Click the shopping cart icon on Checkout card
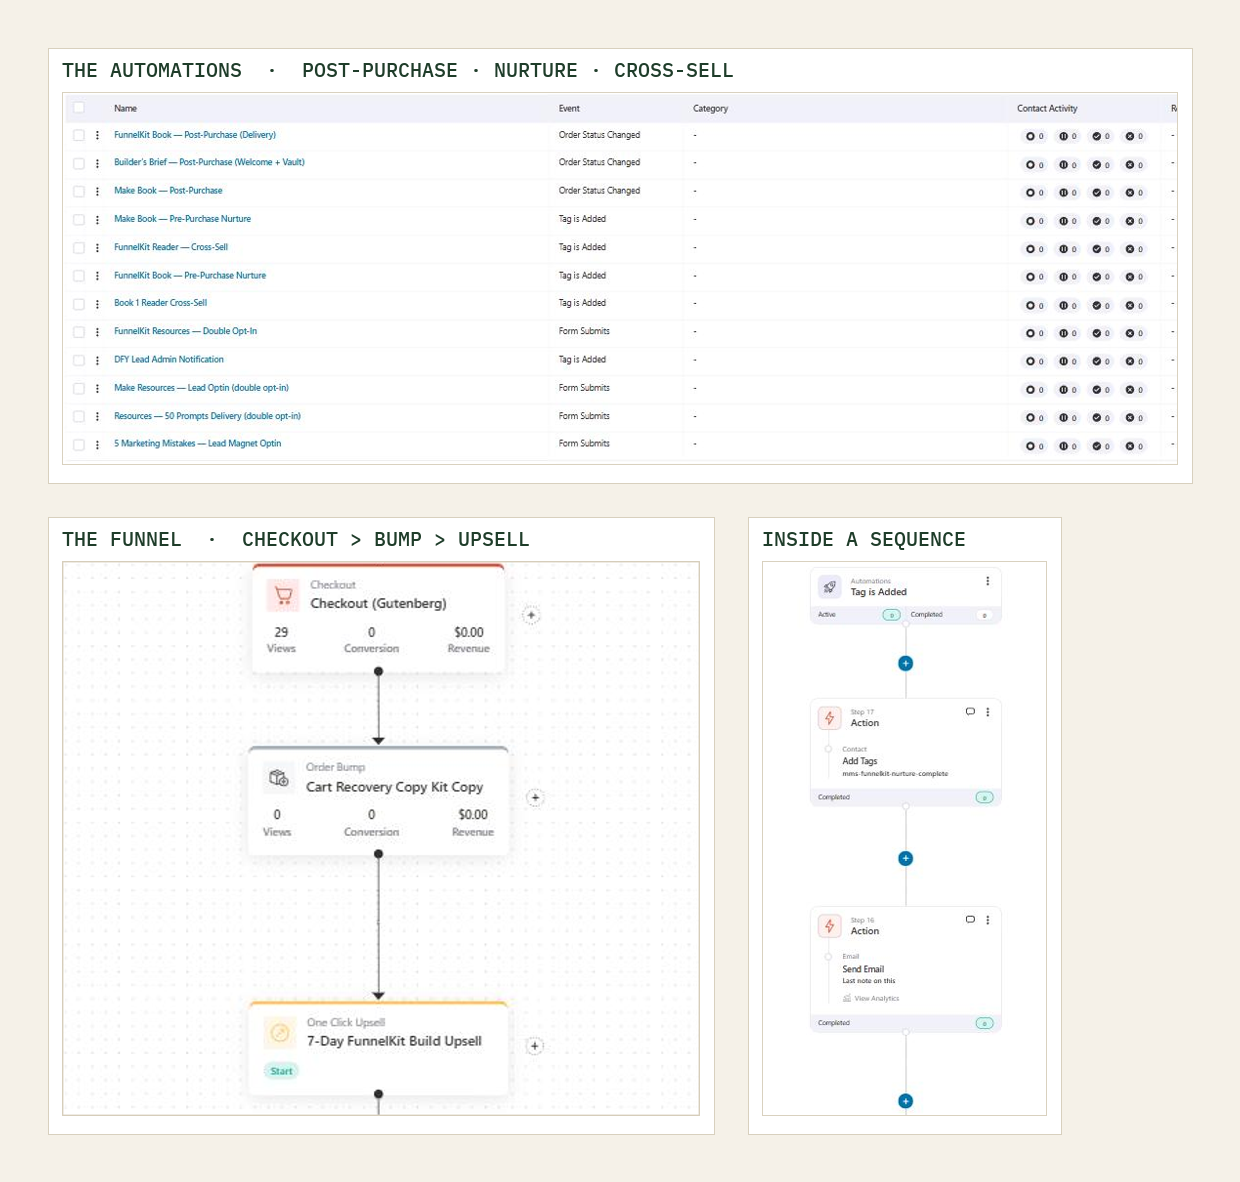Image resolution: width=1240 pixels, height=1182 pixels. click(x=283, y=595)
